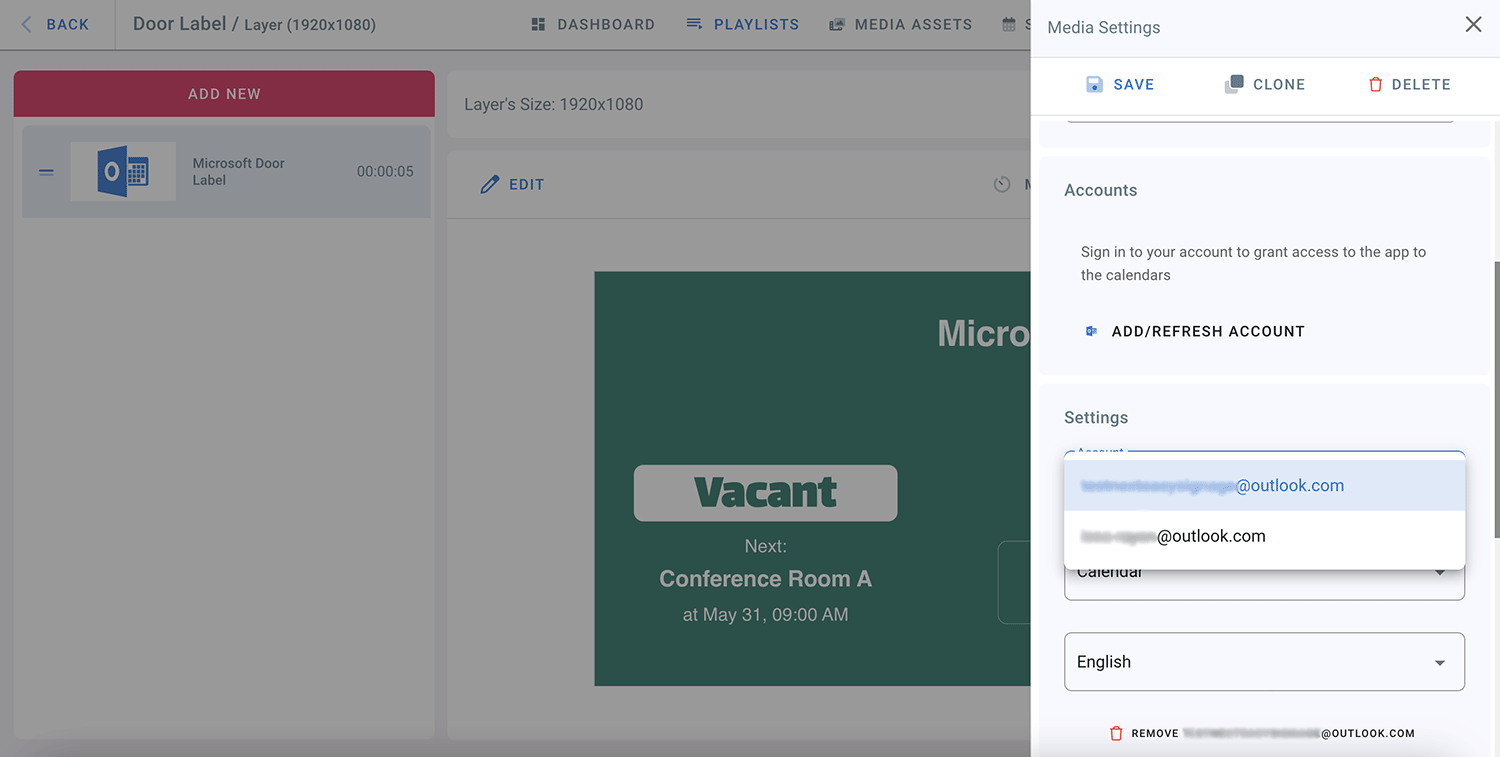The image size is (1500, 757).
Task: Click the Edit pencil icon
Action: (489, 184)
